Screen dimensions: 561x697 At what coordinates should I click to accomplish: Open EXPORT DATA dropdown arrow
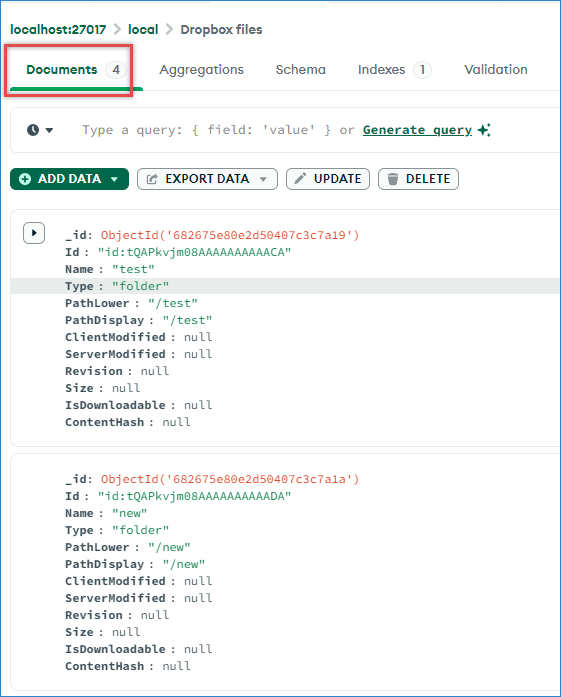pos(263,179)
